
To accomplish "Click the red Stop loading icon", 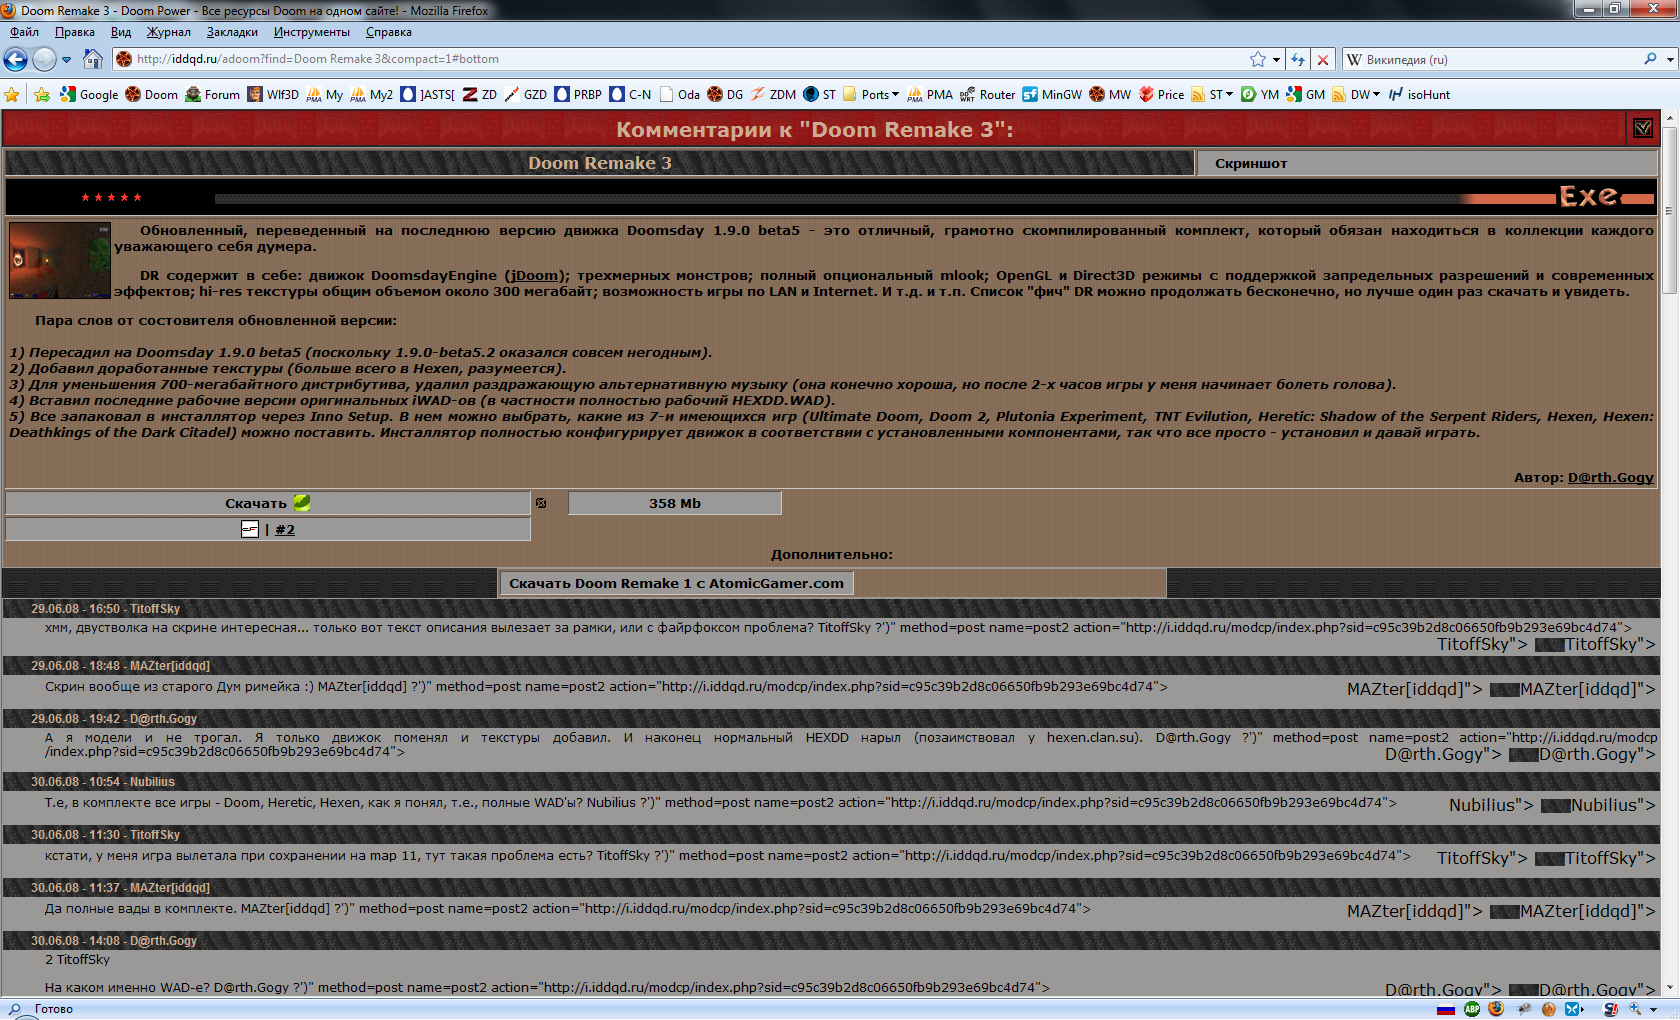I will [1323, 60].
